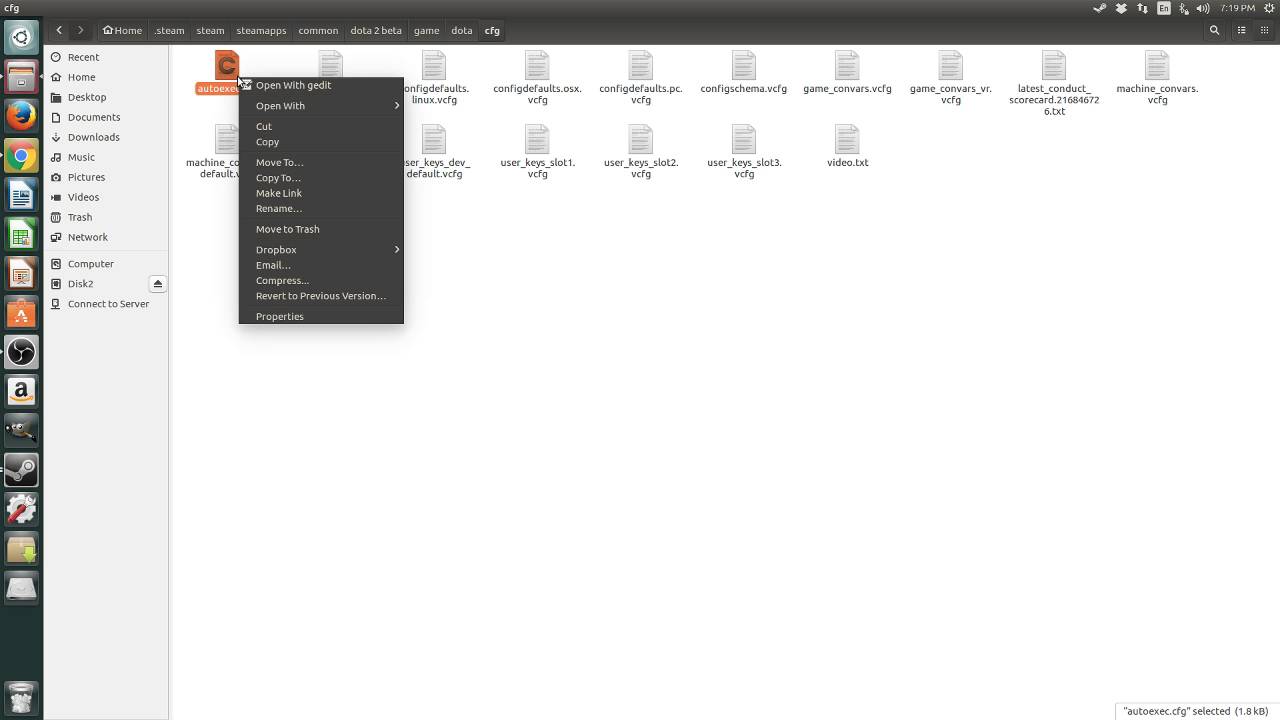Open the En keyboard layout indicator
The height and width of the screenshot is (720, 1280).
tap(1163, 8)
